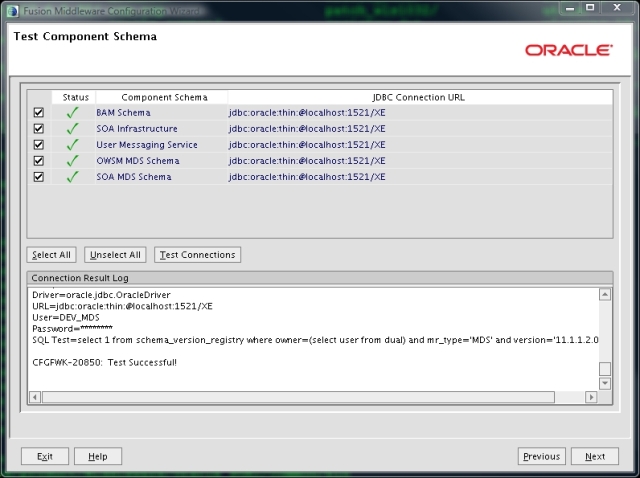Click the Oracle logo
This screenshot has height=478, width=640.
pyautogui.click(x=569, y=50)
